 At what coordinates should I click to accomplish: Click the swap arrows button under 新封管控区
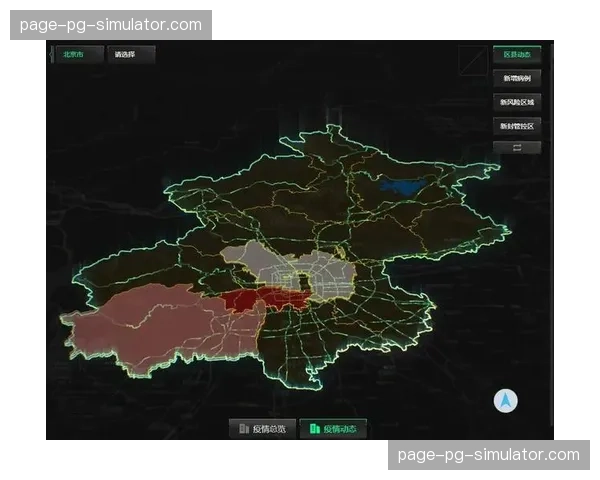pos(517,147)
